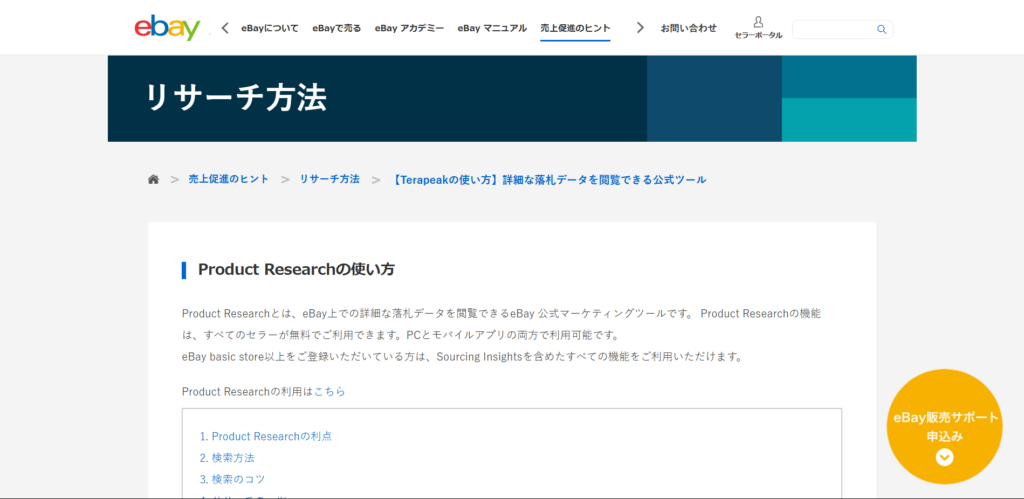1024x499 pixels.
Task: Open the セラーポータル user icon
Action: click(758, 28)
